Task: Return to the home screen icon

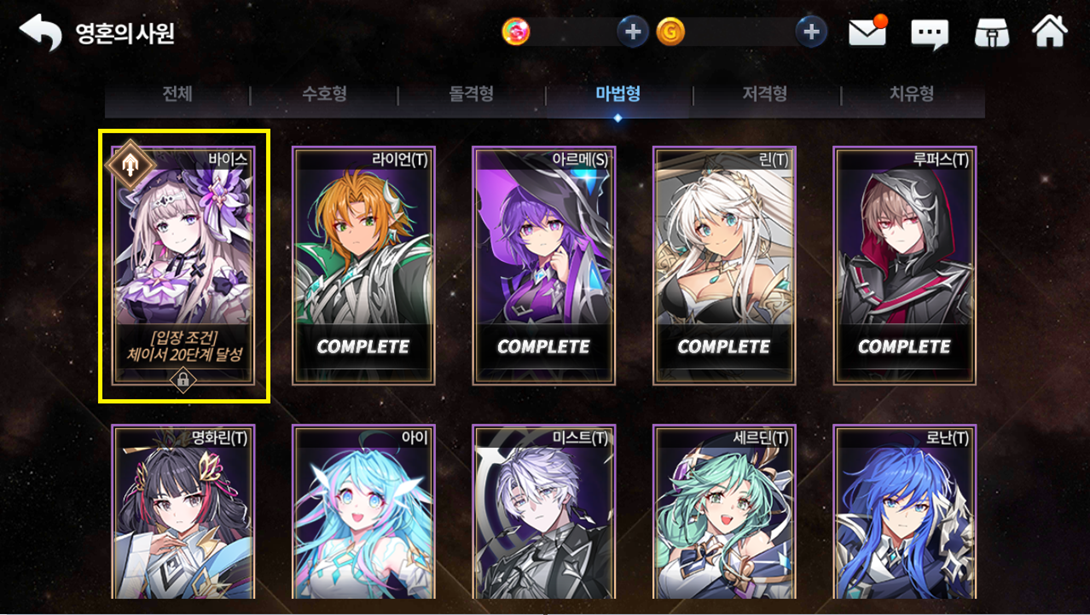Action: [1050, 31]
